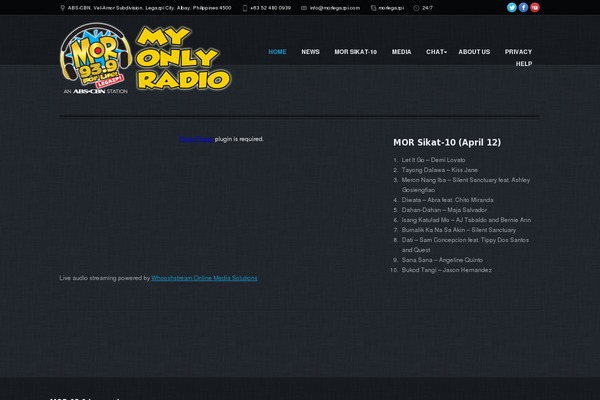The height and width of the screenshot is (400, 600).
Task: Click the Live audio streaming powered by text
Action: click(x=104, y=278)
